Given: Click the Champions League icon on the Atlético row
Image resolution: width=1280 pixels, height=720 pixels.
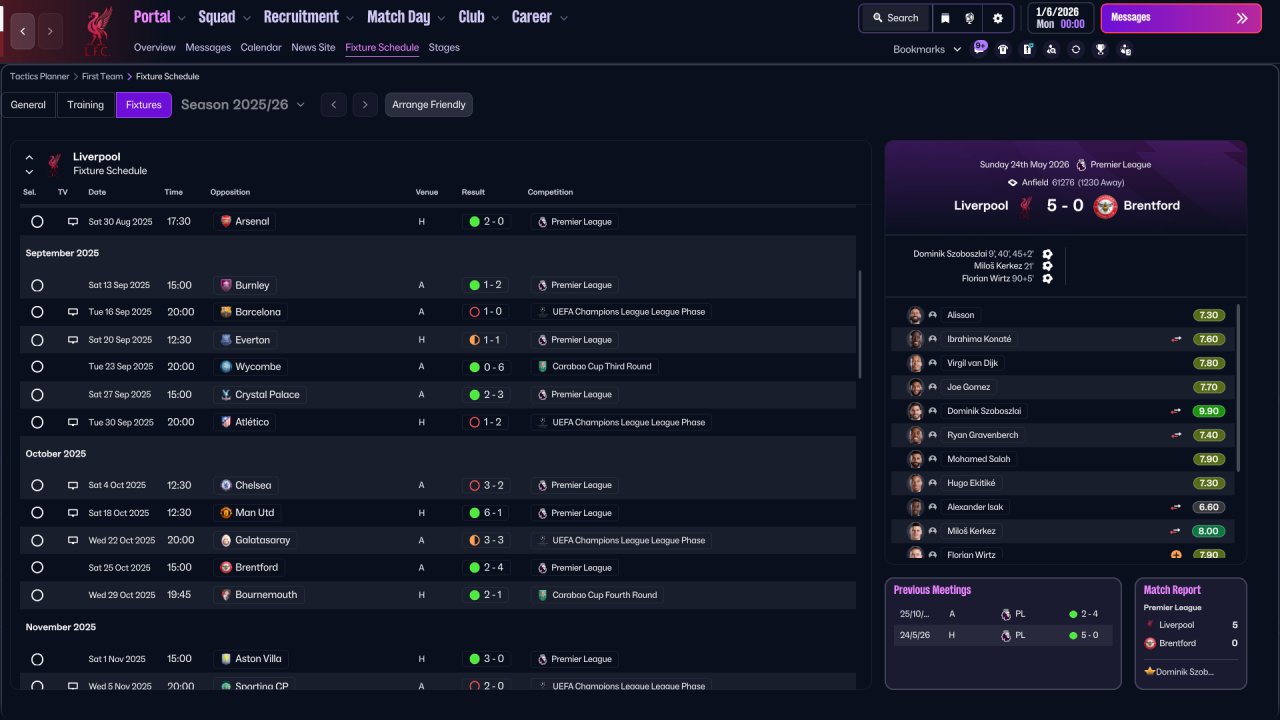Looking at the screenshot, I should pyautogui.click(x=542, y=422).
